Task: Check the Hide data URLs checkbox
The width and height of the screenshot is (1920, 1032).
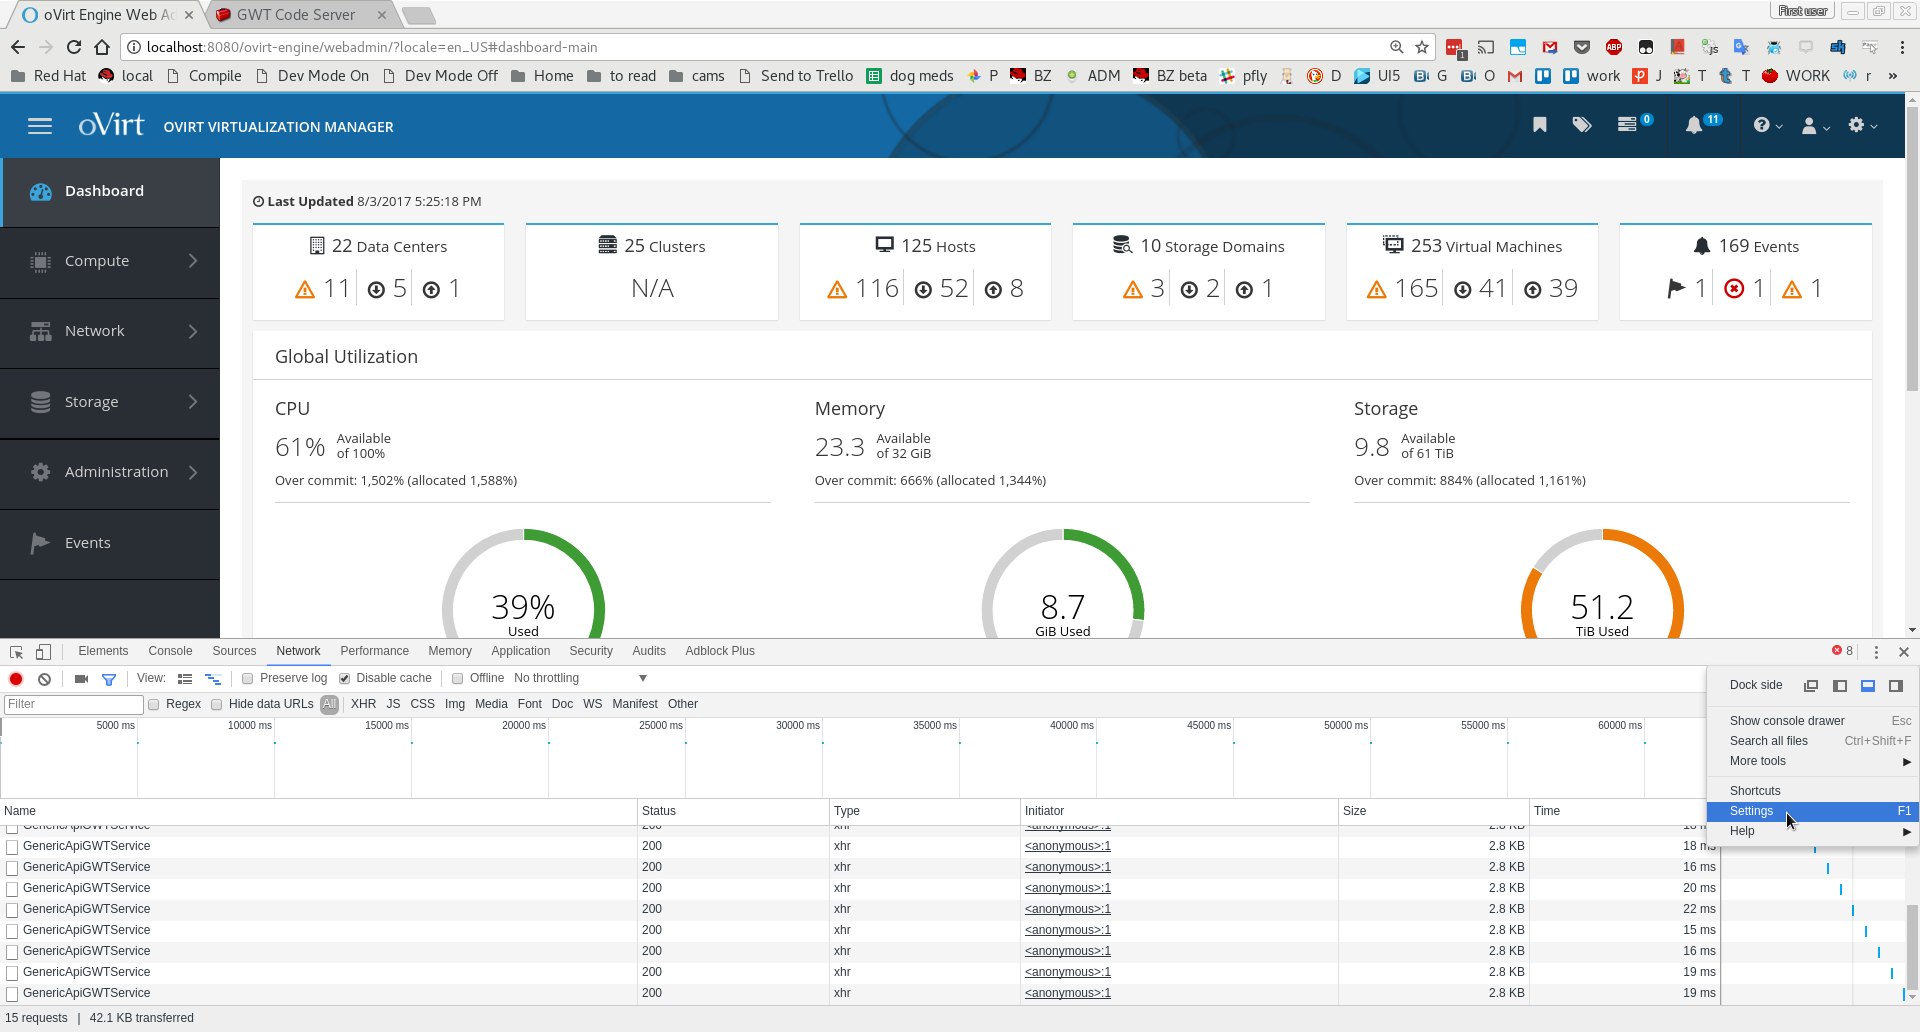Action: tap(217, 705)
